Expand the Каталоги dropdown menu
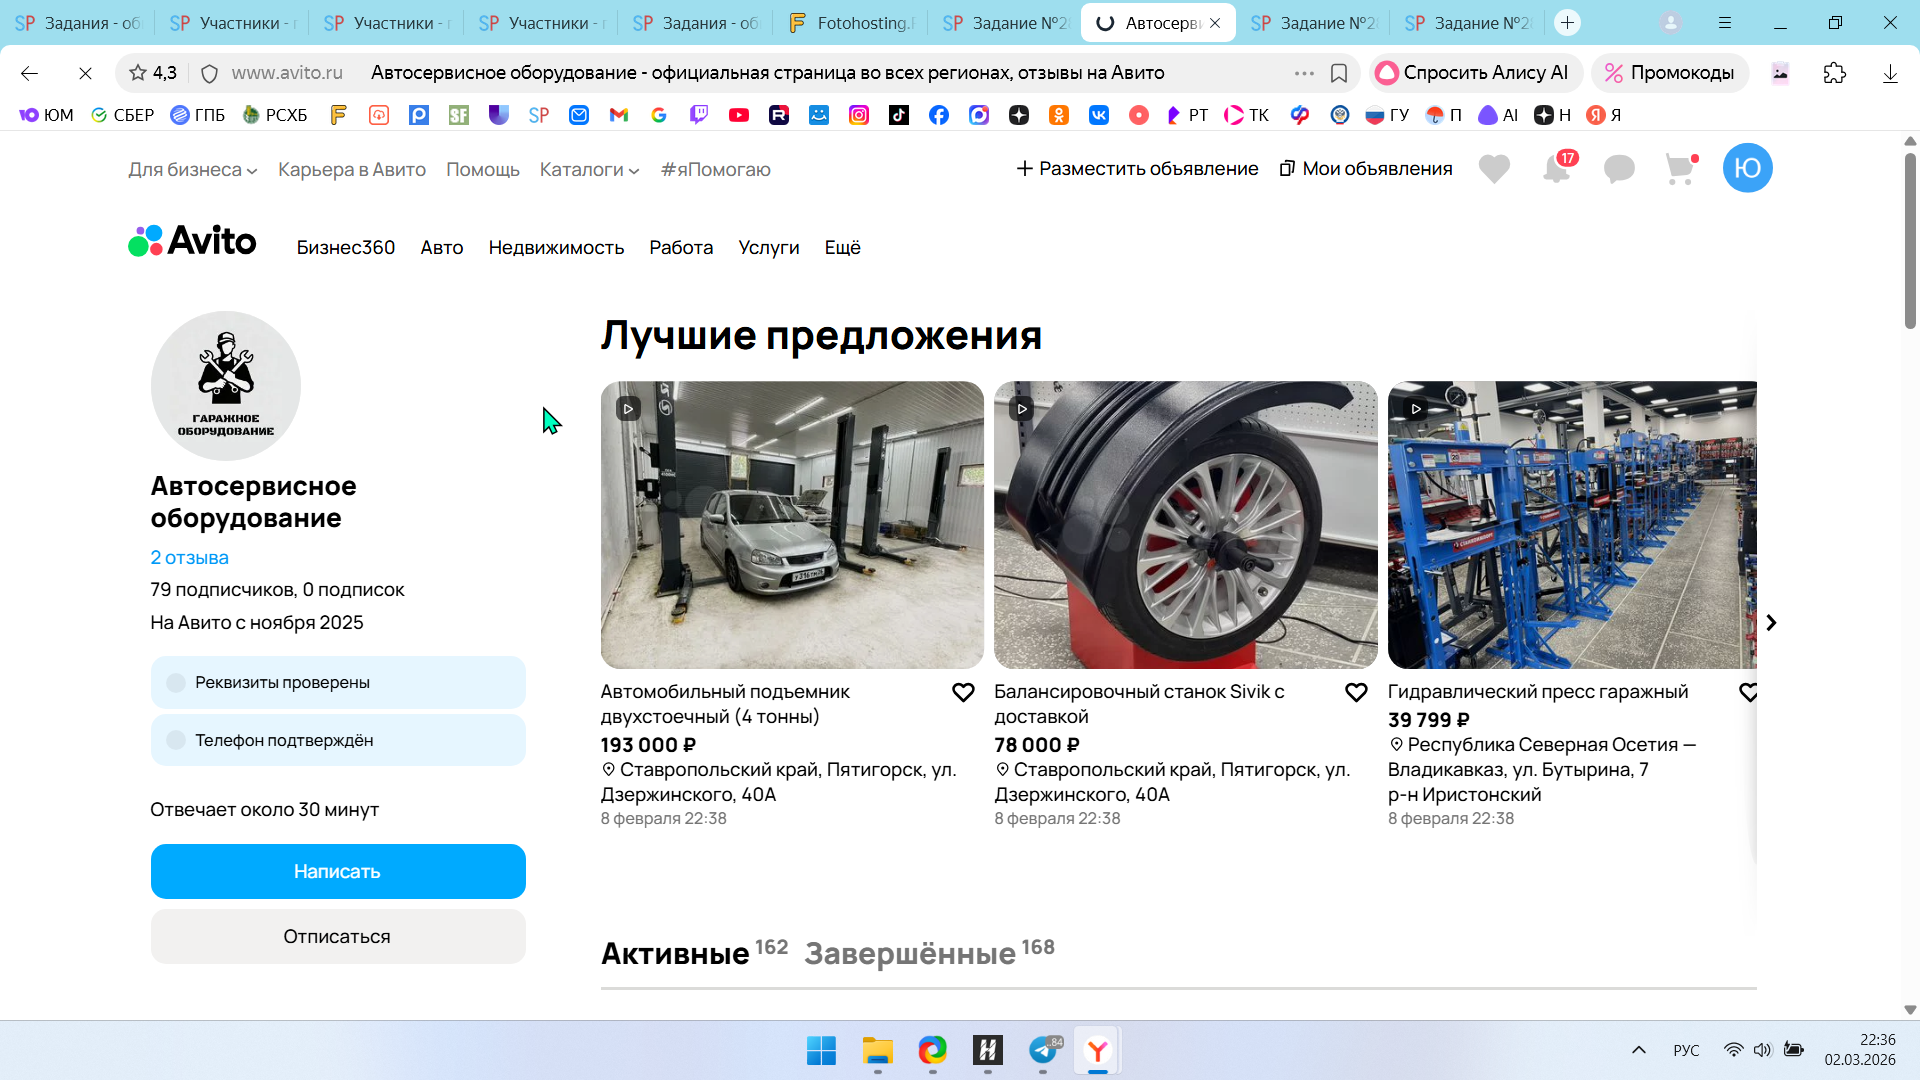The width and height of the screenshot is (1920, 1080). (x=589, y=170)
